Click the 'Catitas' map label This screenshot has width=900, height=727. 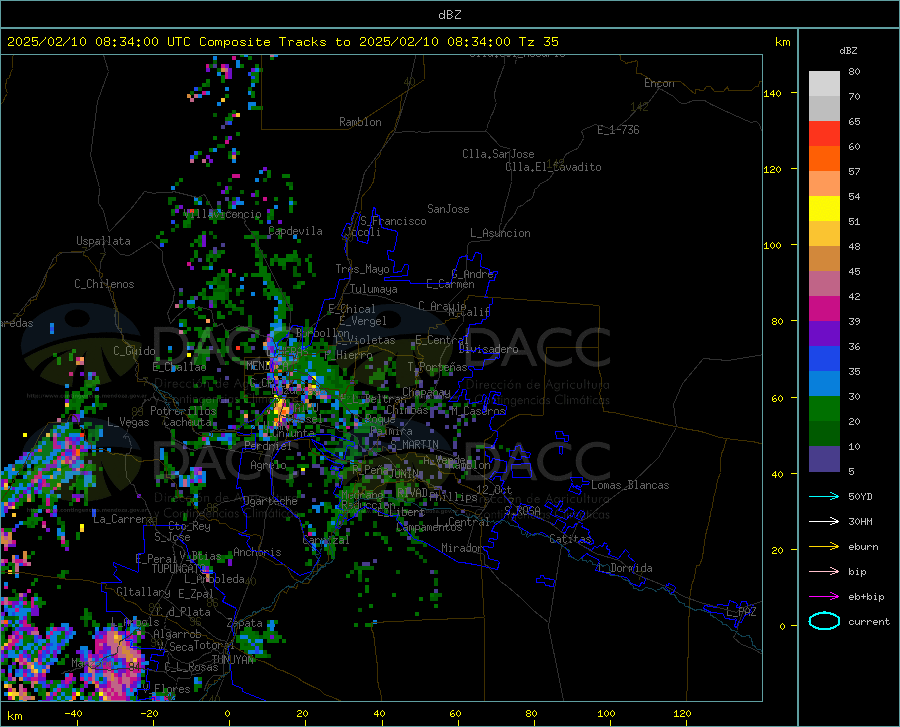570,539
